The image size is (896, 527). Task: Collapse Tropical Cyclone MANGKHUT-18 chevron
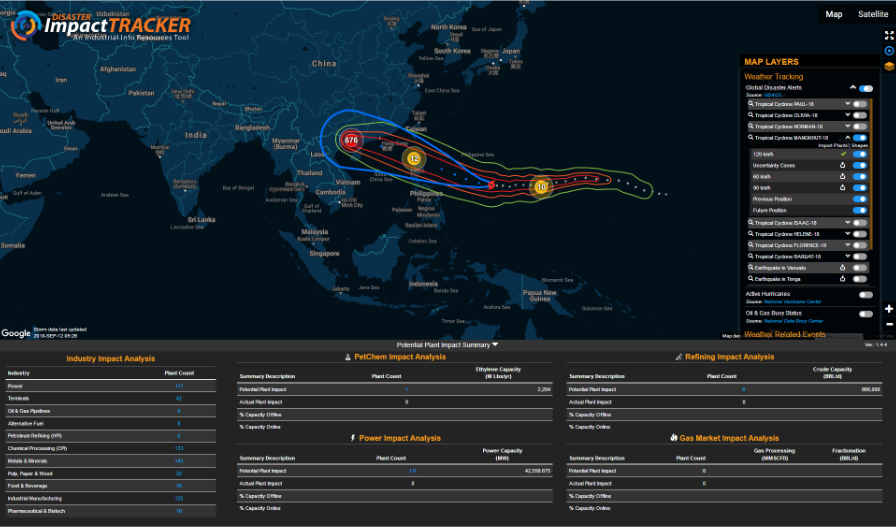tap(847, 137)
